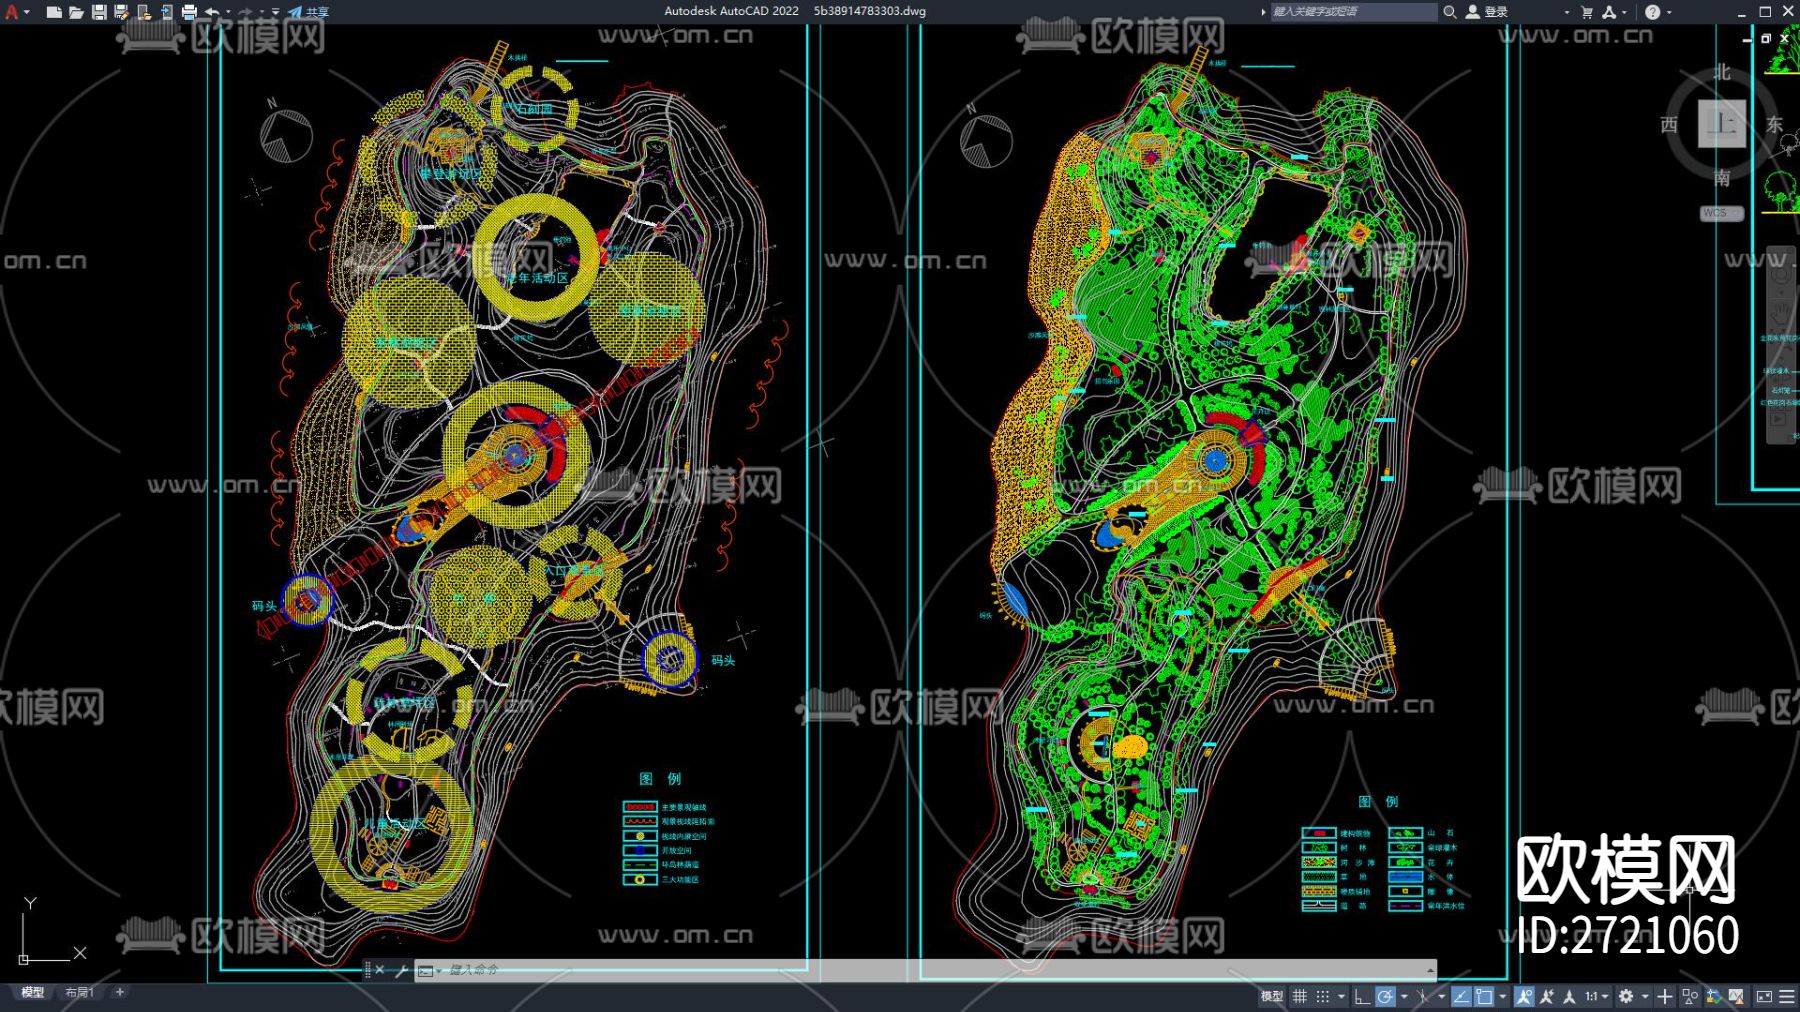
Task: Open workspace switching gear icon
Action: point(1626,997)
